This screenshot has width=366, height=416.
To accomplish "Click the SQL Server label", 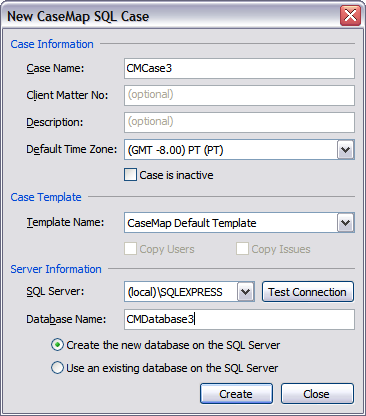I will [55, 291].
